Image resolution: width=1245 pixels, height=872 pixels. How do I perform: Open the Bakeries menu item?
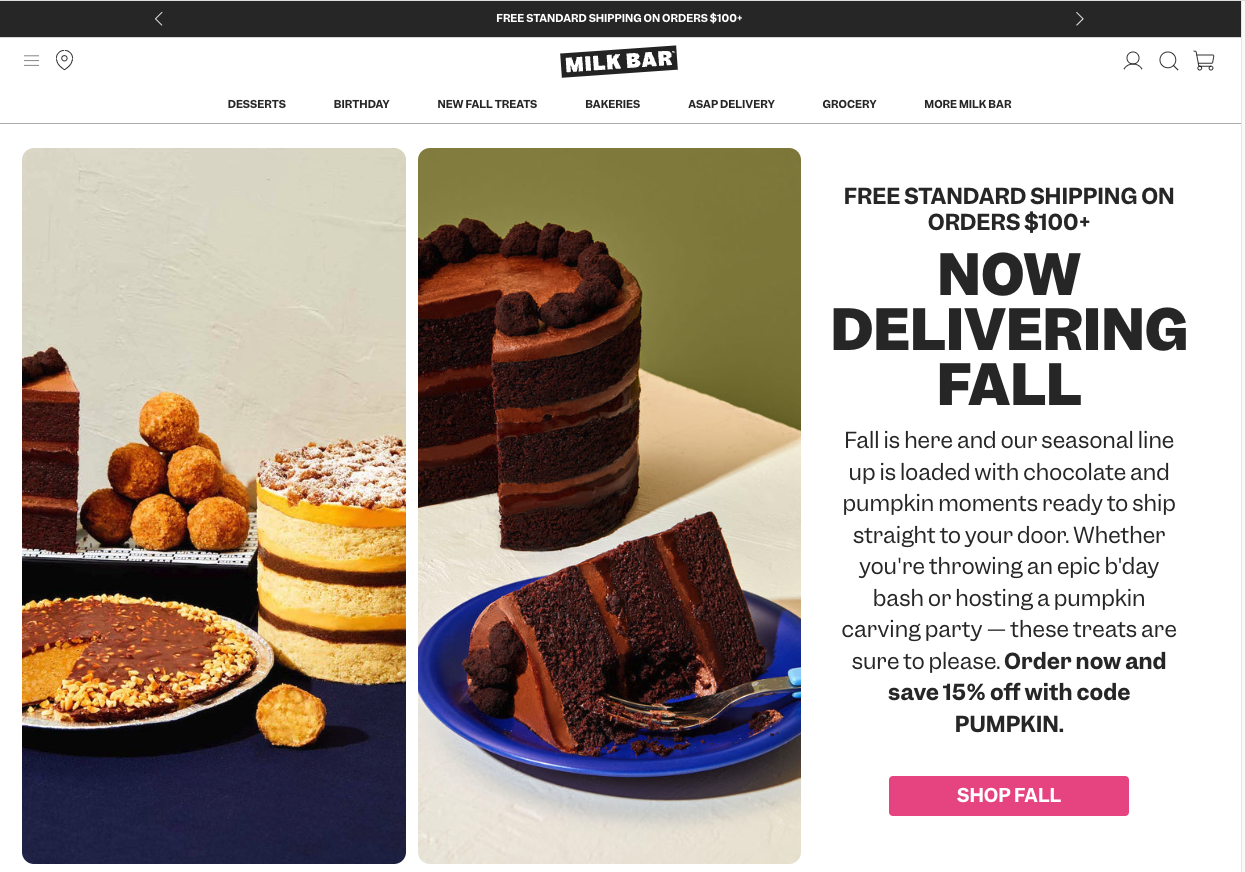613,104
